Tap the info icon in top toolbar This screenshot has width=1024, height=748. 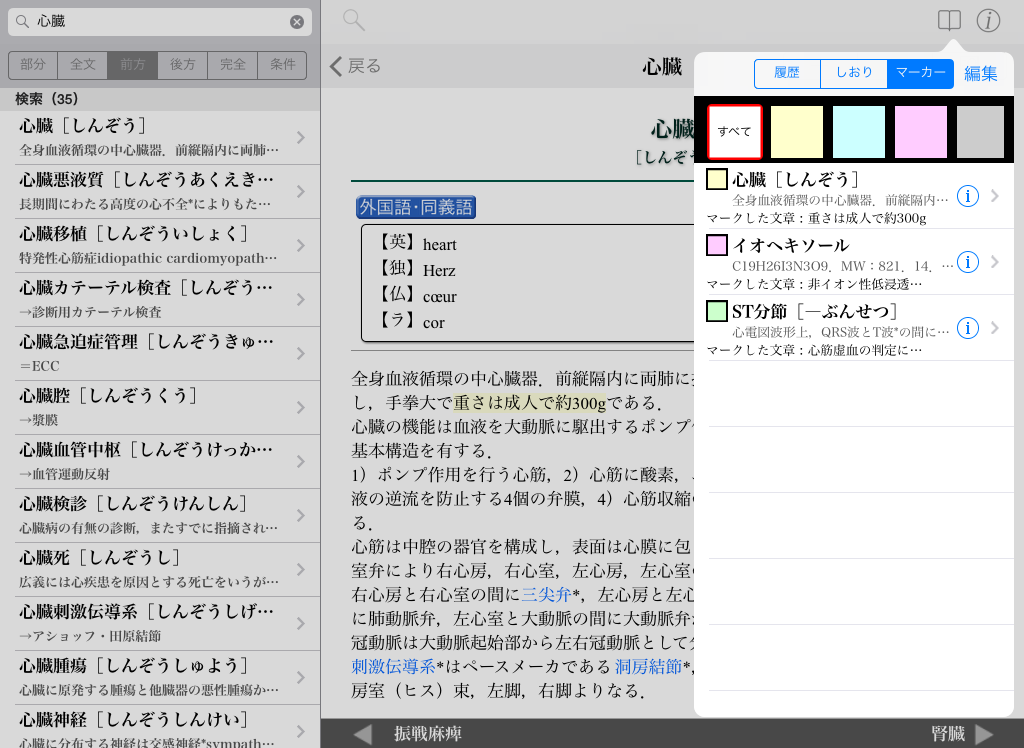coord(988,20)
